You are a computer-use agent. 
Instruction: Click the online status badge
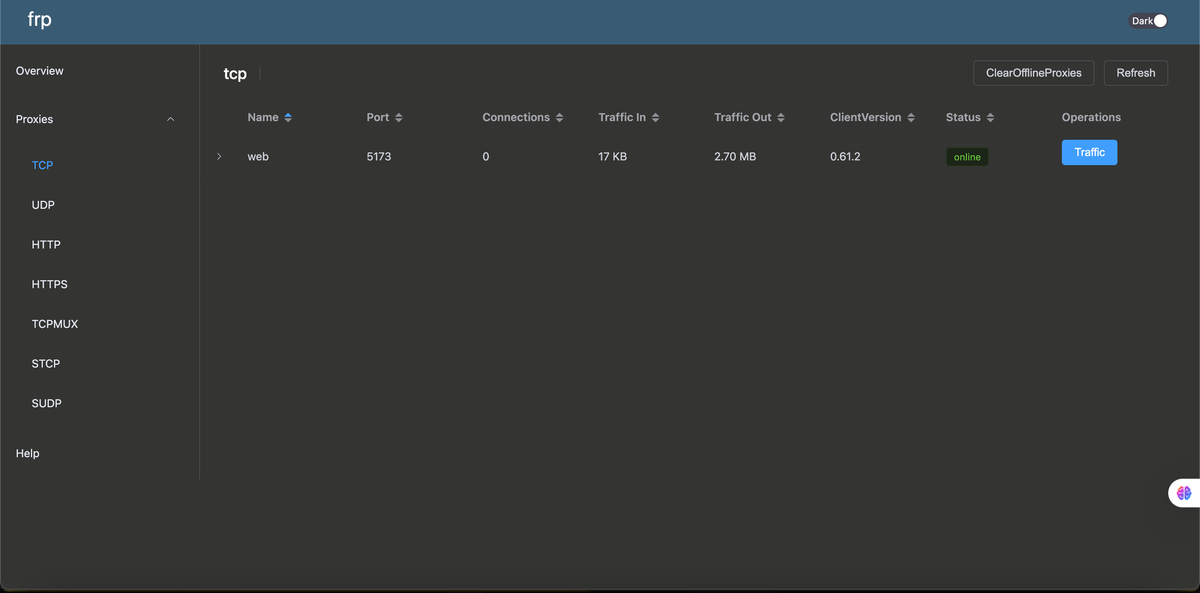(x=967, y=157)
